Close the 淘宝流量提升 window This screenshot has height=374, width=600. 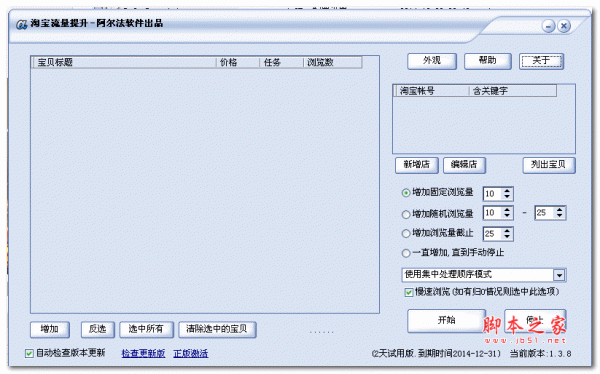(564, 26)
